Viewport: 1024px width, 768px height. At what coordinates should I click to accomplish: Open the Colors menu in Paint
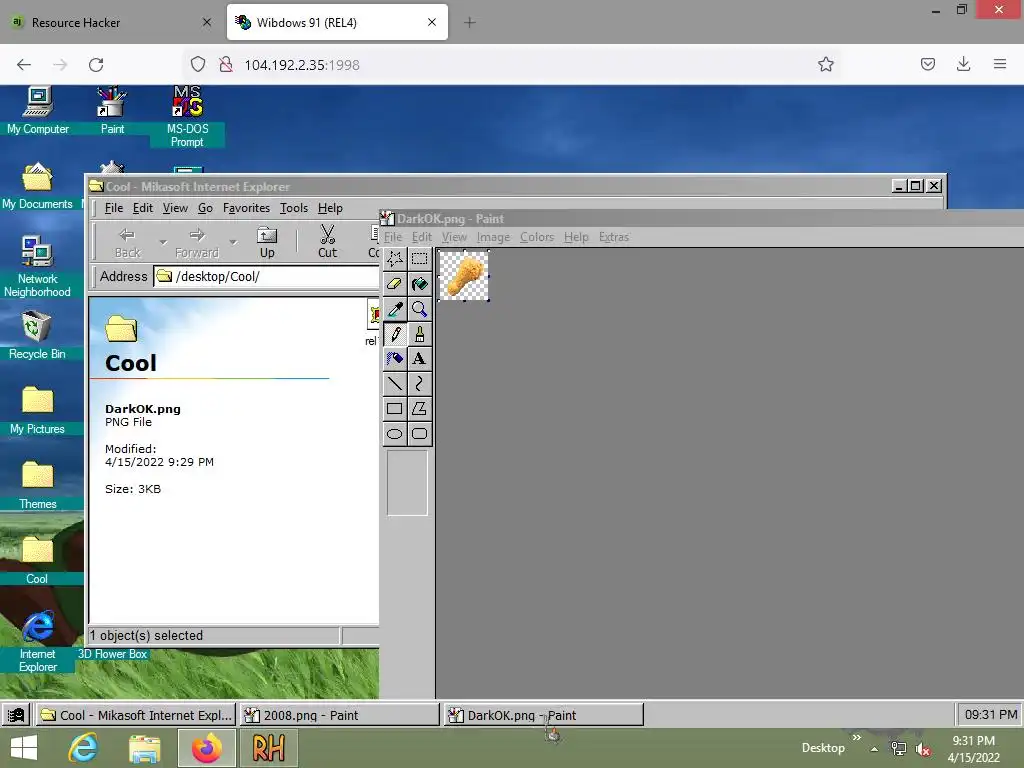pyautogui.click(x=537, y=237)
